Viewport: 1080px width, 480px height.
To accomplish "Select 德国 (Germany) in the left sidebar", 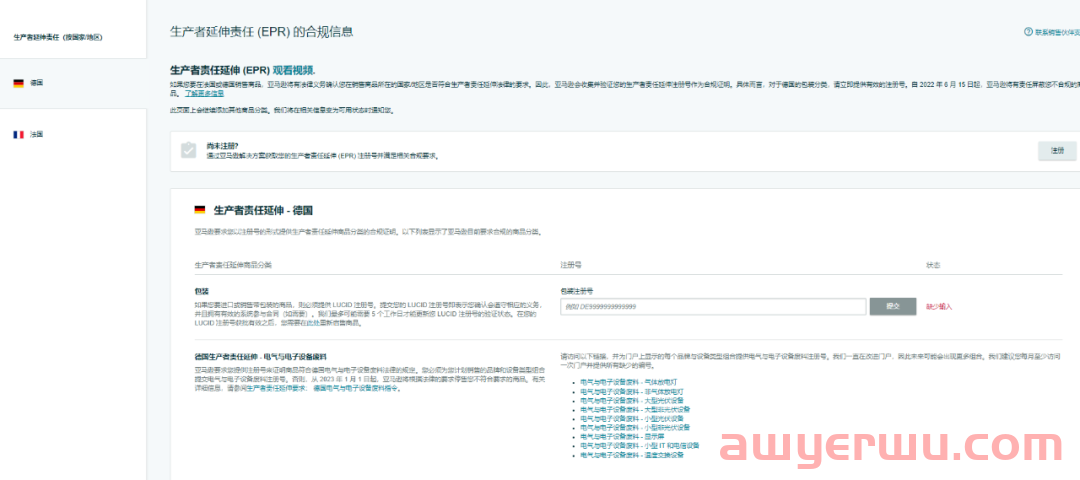I will point(37,83).
